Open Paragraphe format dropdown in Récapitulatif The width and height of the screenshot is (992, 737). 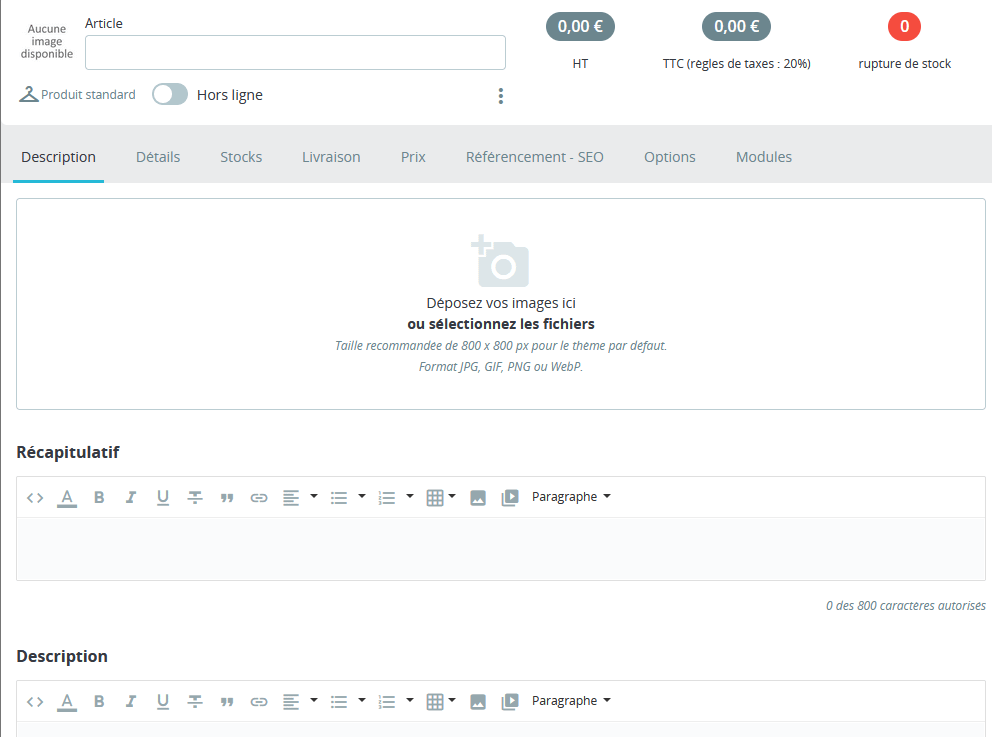click(571, 497)
